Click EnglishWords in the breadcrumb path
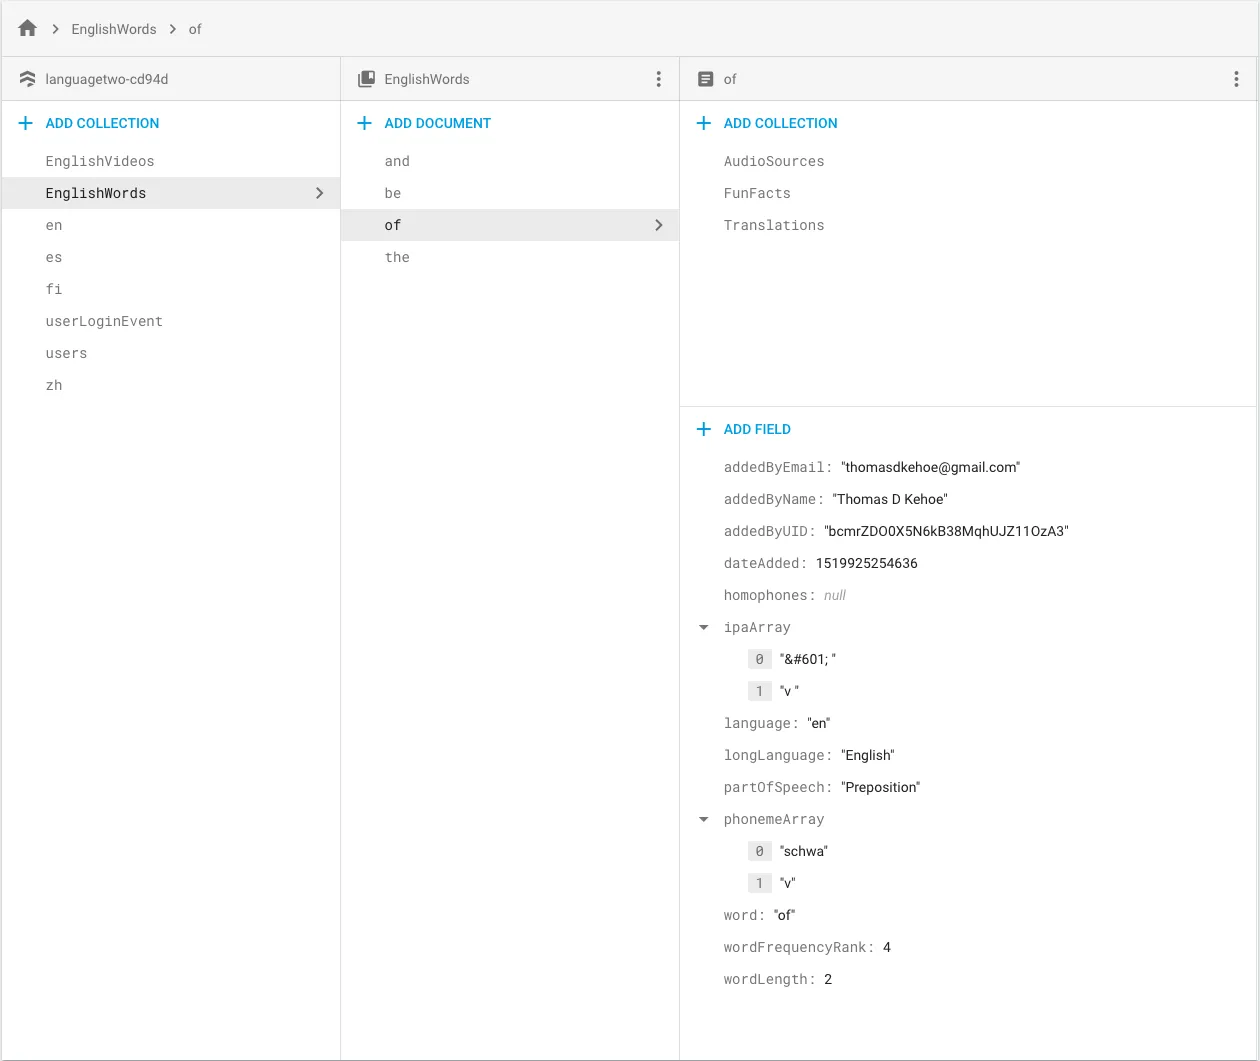The width and height of the screenshot is (1260, 1061). (x=114, y=29)
